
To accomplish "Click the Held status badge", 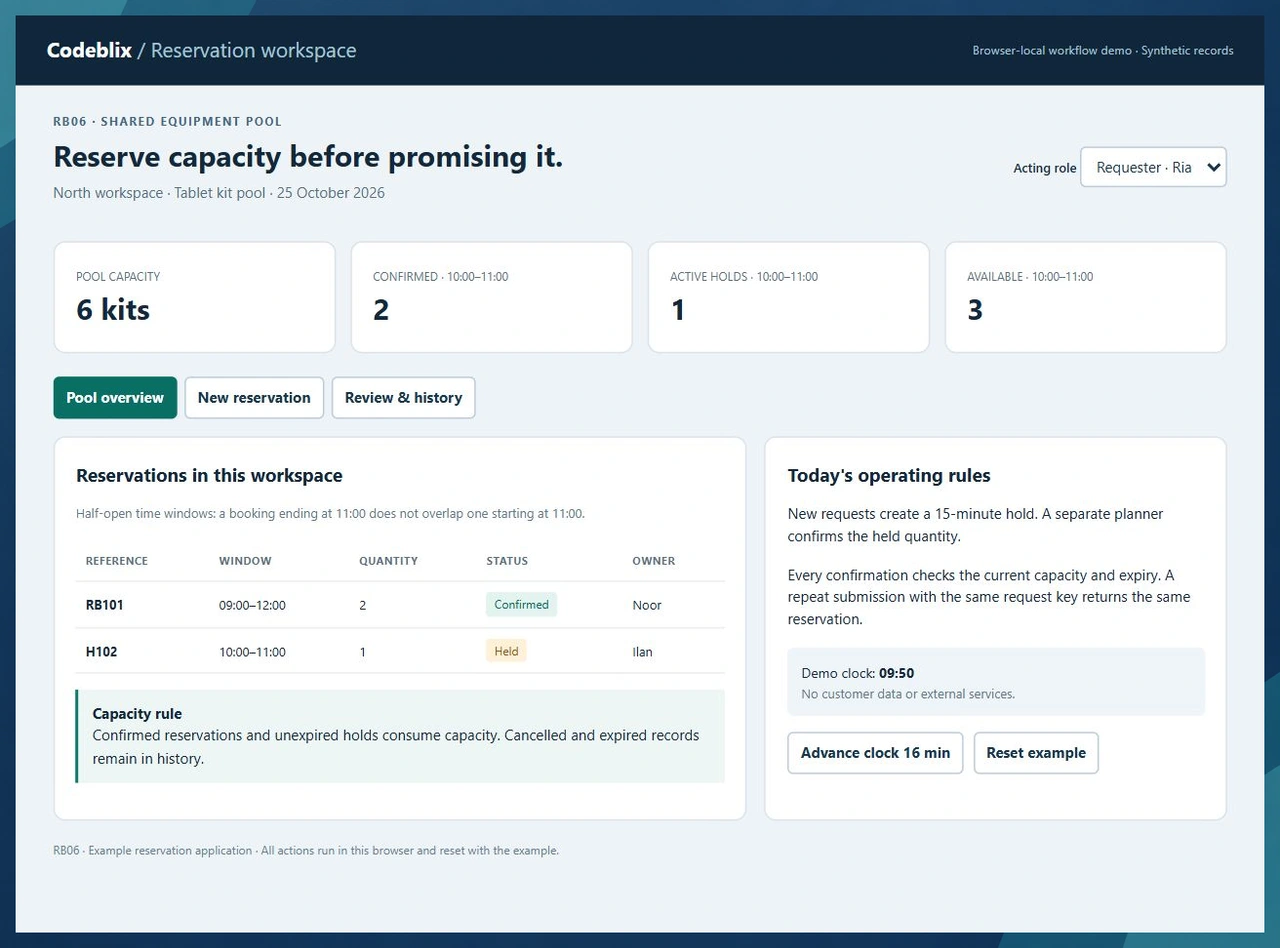I will [x=506, y=651].
